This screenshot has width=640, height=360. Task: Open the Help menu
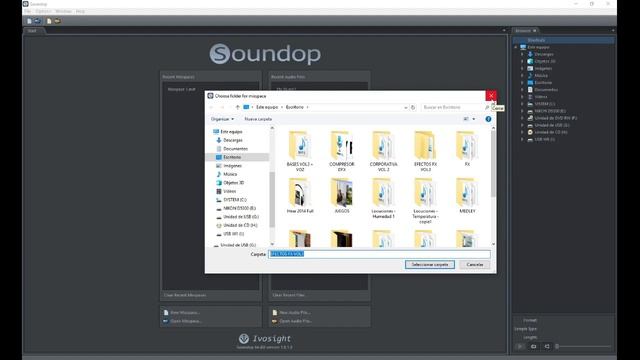[80, 11]
